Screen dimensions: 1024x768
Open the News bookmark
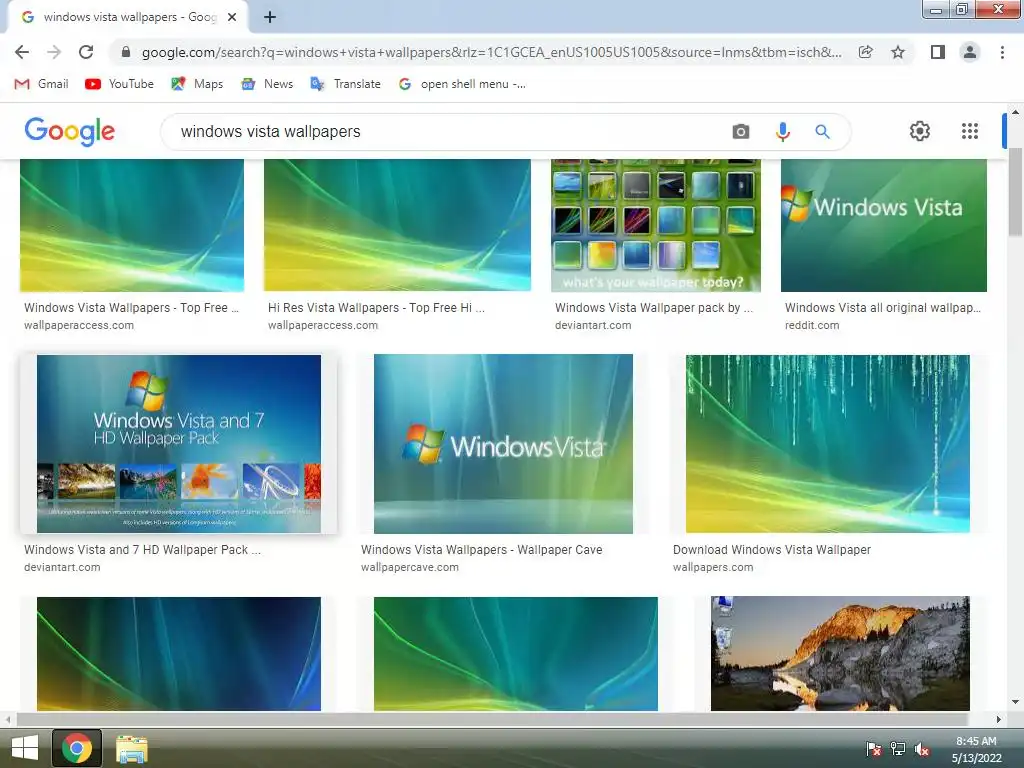point(266,84)
